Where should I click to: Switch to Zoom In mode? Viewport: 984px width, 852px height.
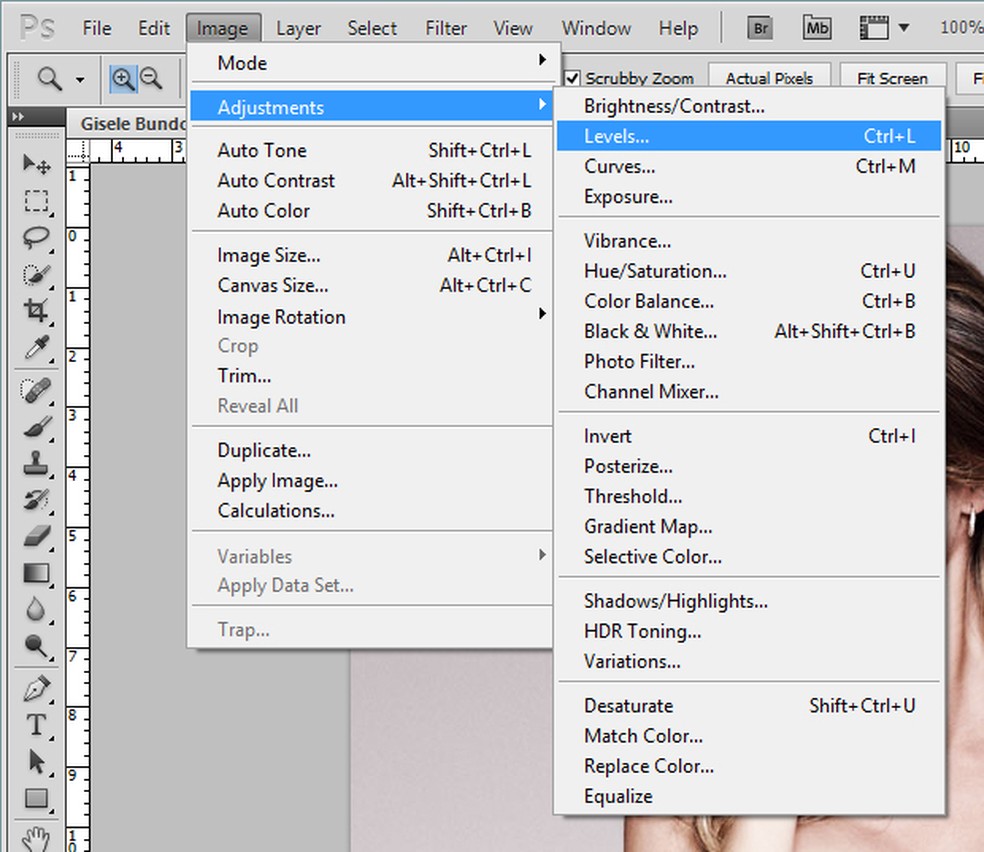122,78
